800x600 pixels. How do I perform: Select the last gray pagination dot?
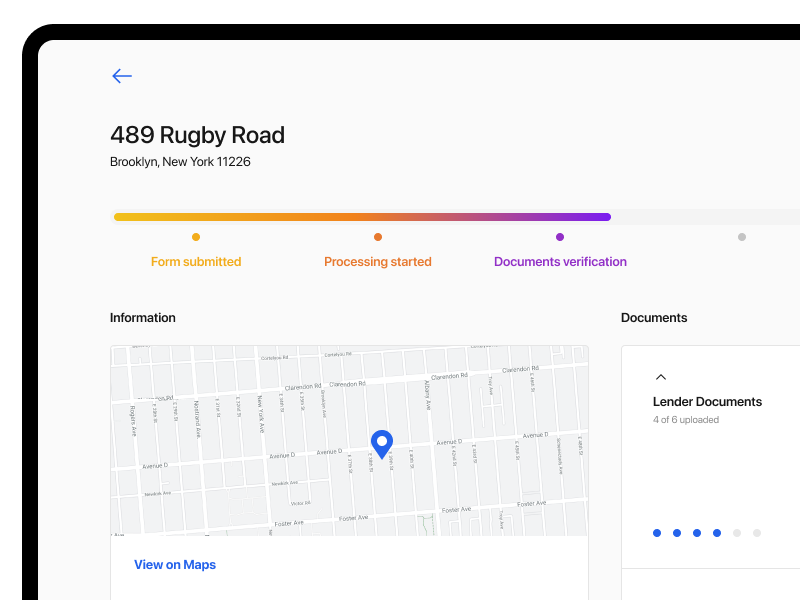point(757,533)
